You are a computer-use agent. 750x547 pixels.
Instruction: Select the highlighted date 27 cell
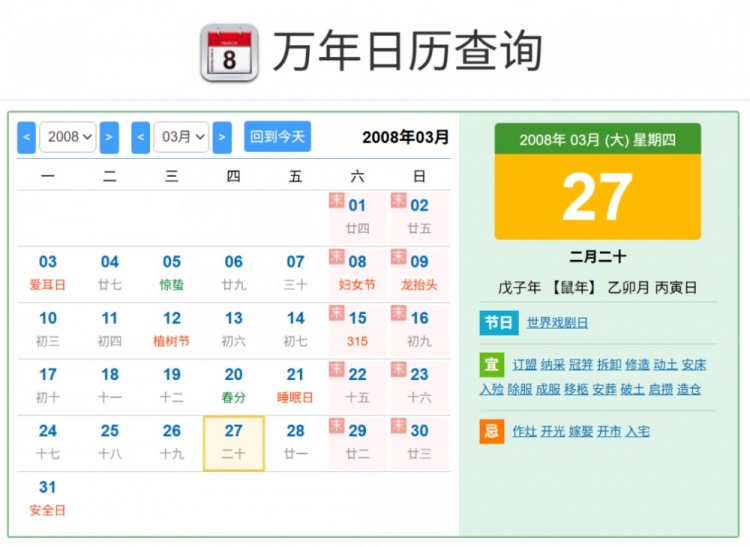coord(233,442)
